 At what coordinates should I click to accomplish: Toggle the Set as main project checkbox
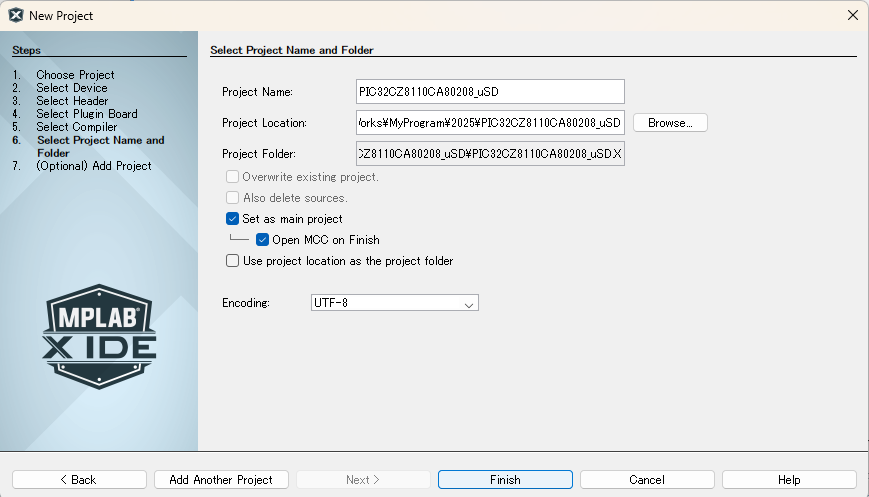[x=233, y=219]
